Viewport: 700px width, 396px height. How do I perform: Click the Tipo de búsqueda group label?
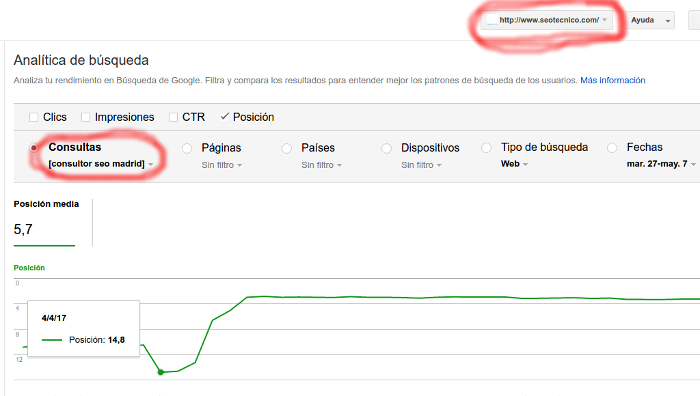point(544,147)
